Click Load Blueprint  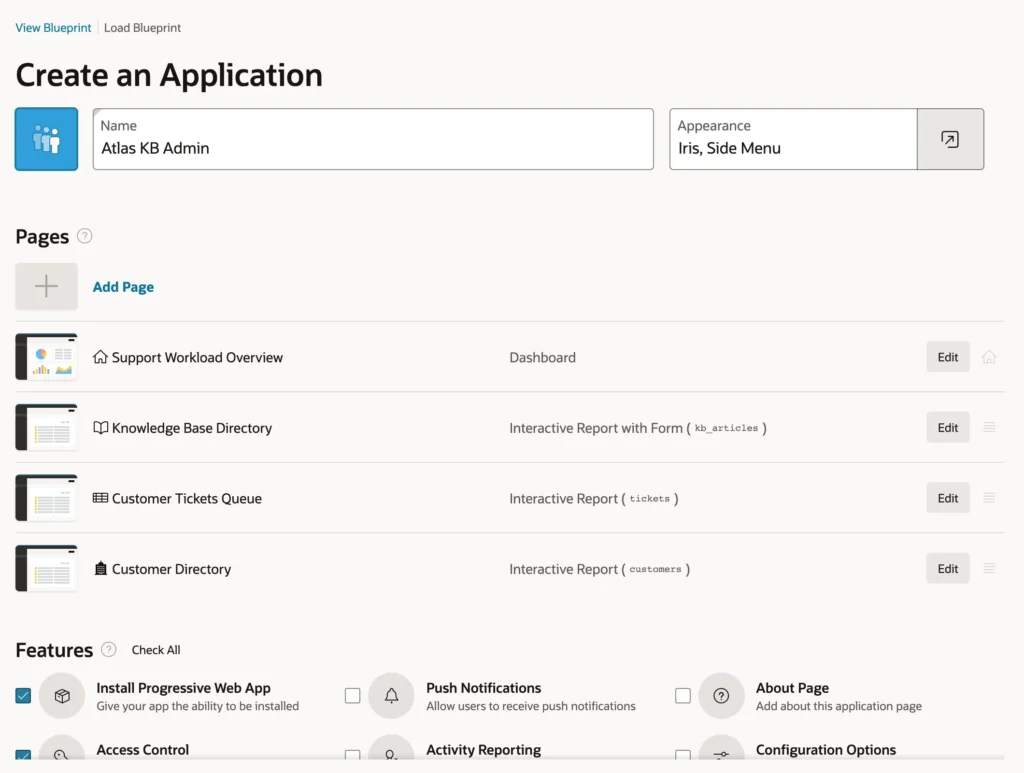(x=142, y=27)
